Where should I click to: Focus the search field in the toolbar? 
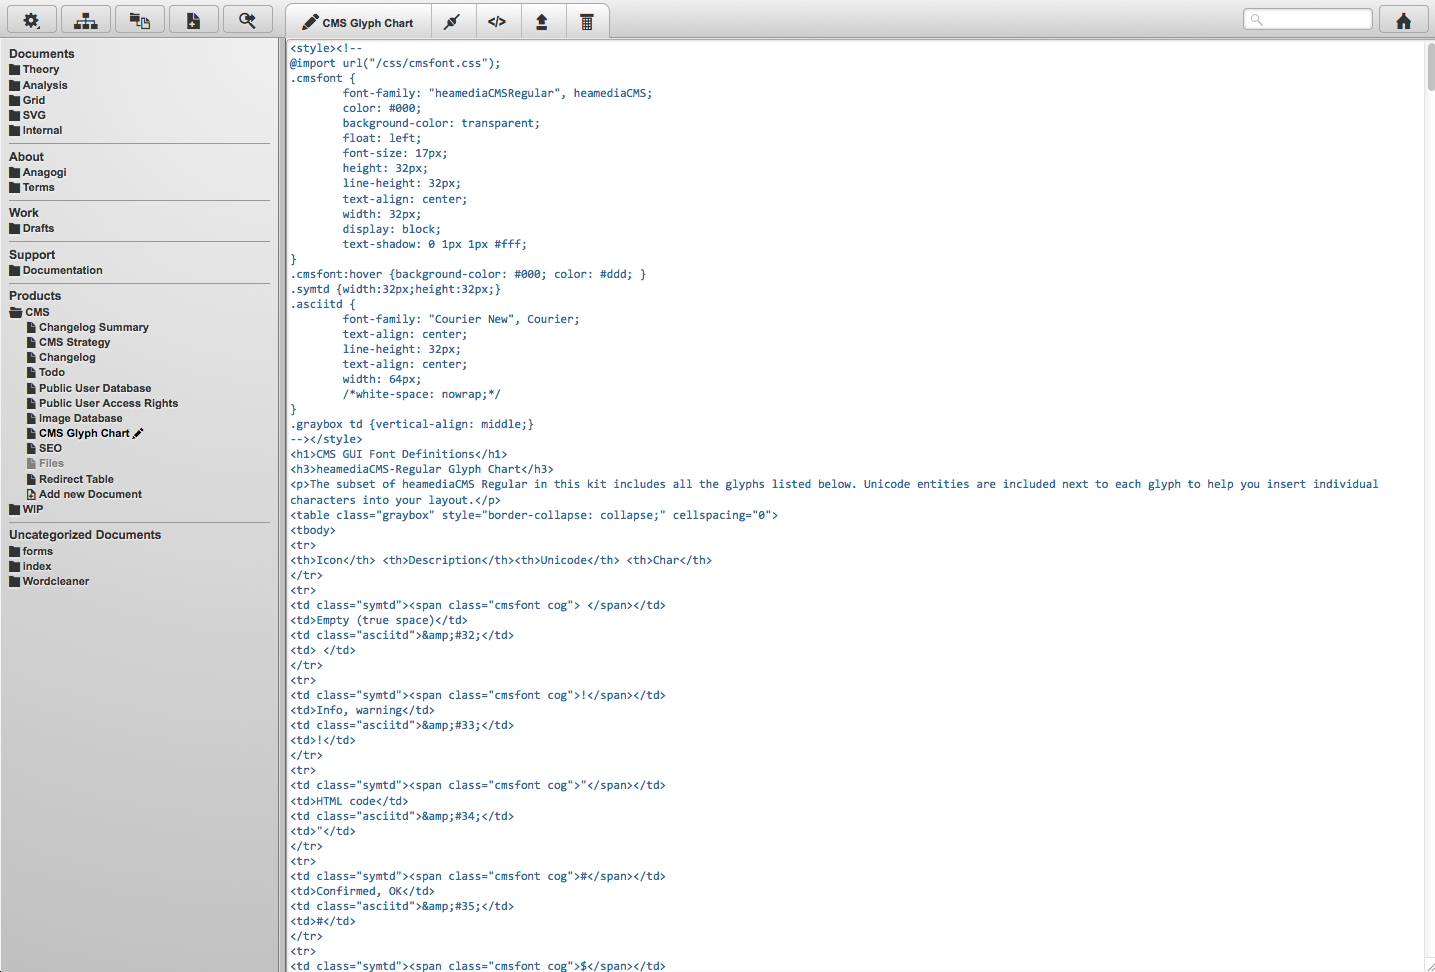coord(1308,19)
